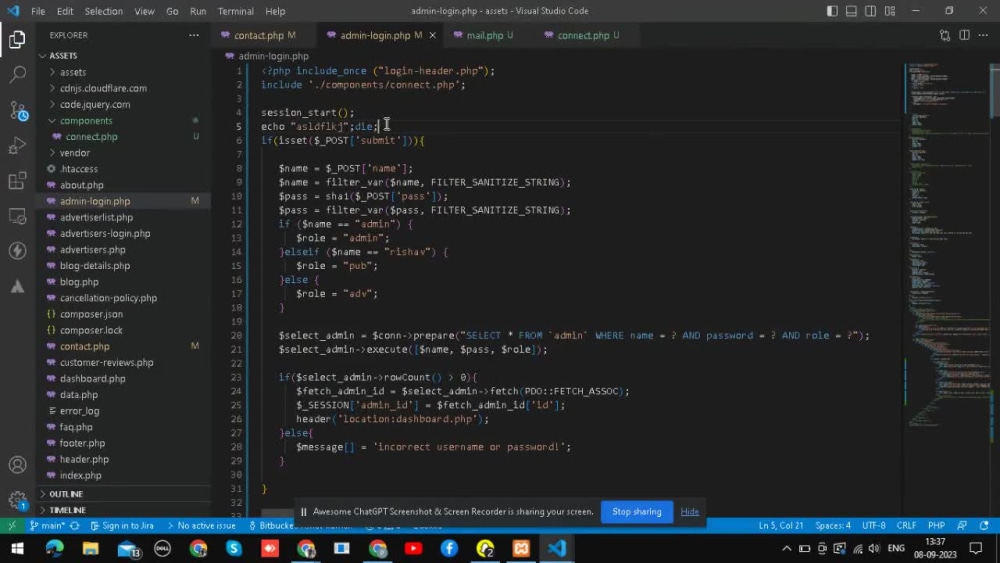Click No active issue in status bar

click(x=202, y=526)
